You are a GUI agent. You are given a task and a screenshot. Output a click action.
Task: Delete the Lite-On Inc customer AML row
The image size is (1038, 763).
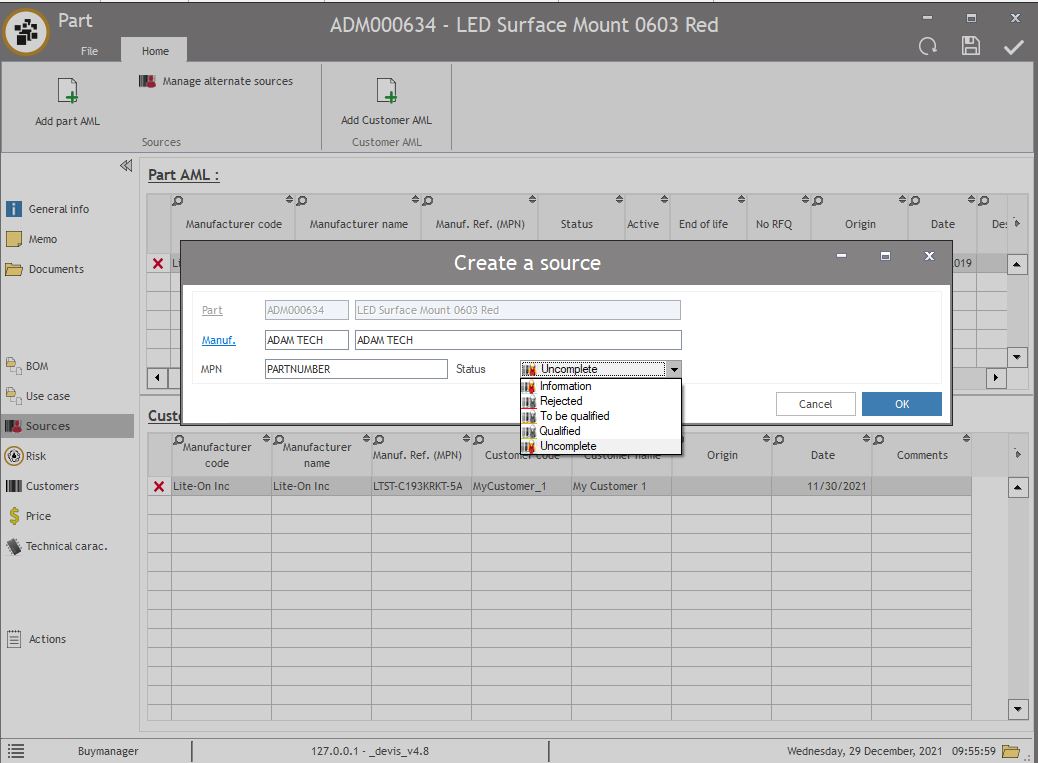point(158,486)
